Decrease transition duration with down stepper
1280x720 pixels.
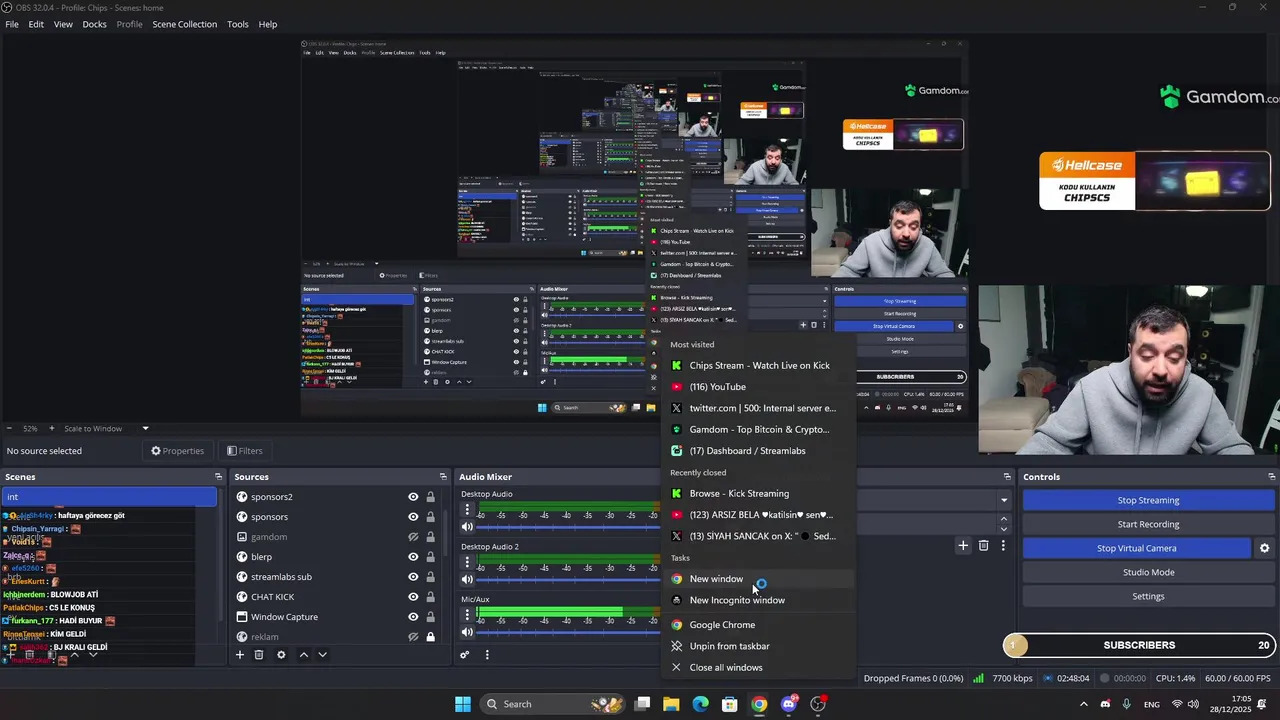[1004, 529]
